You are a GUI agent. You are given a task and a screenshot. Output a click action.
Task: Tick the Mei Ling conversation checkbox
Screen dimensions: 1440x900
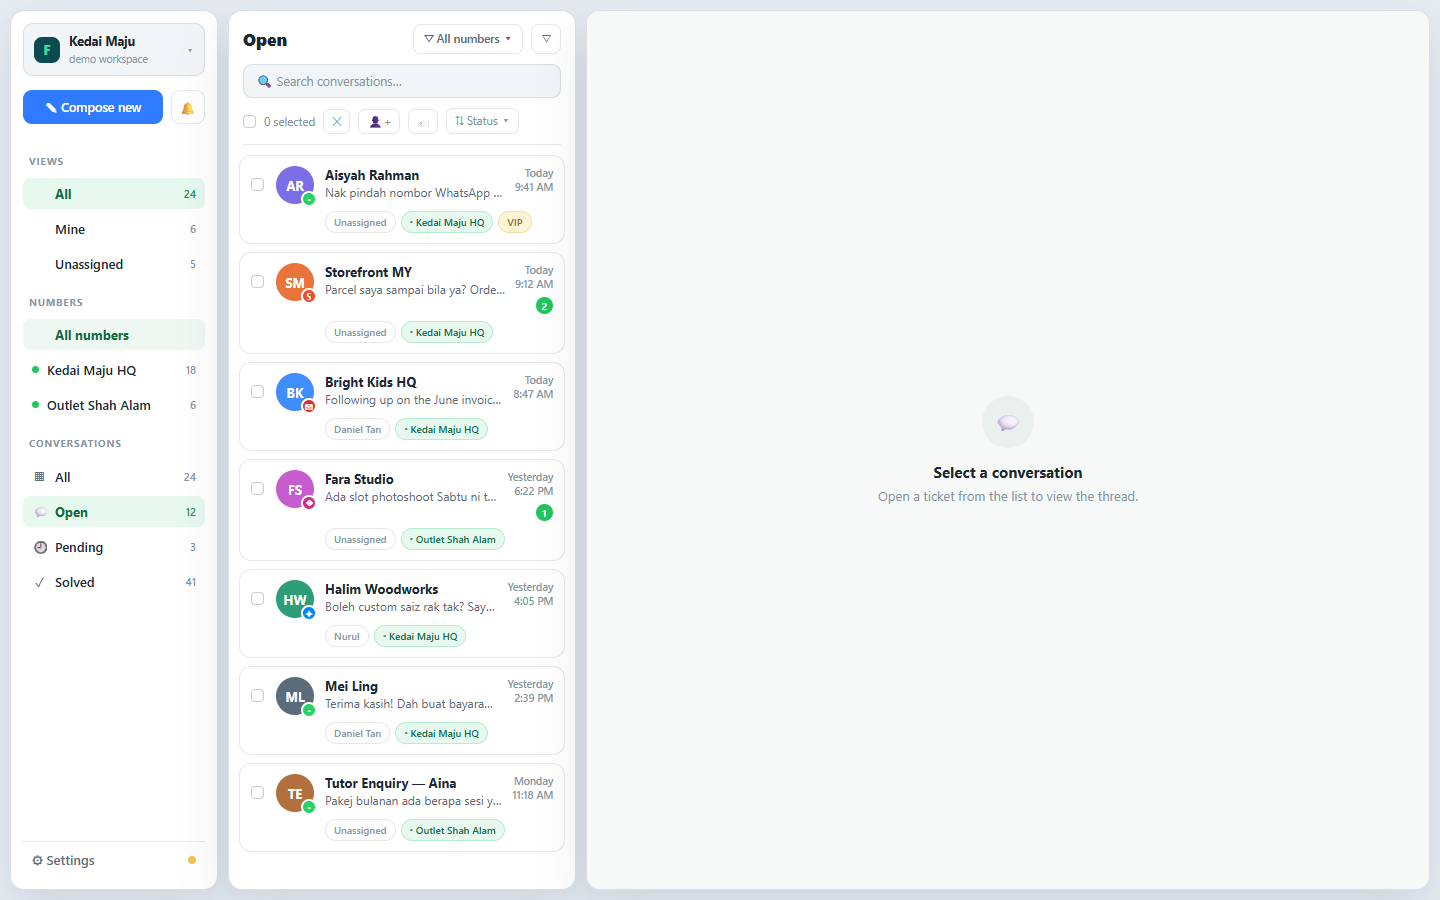pos(257,696)
